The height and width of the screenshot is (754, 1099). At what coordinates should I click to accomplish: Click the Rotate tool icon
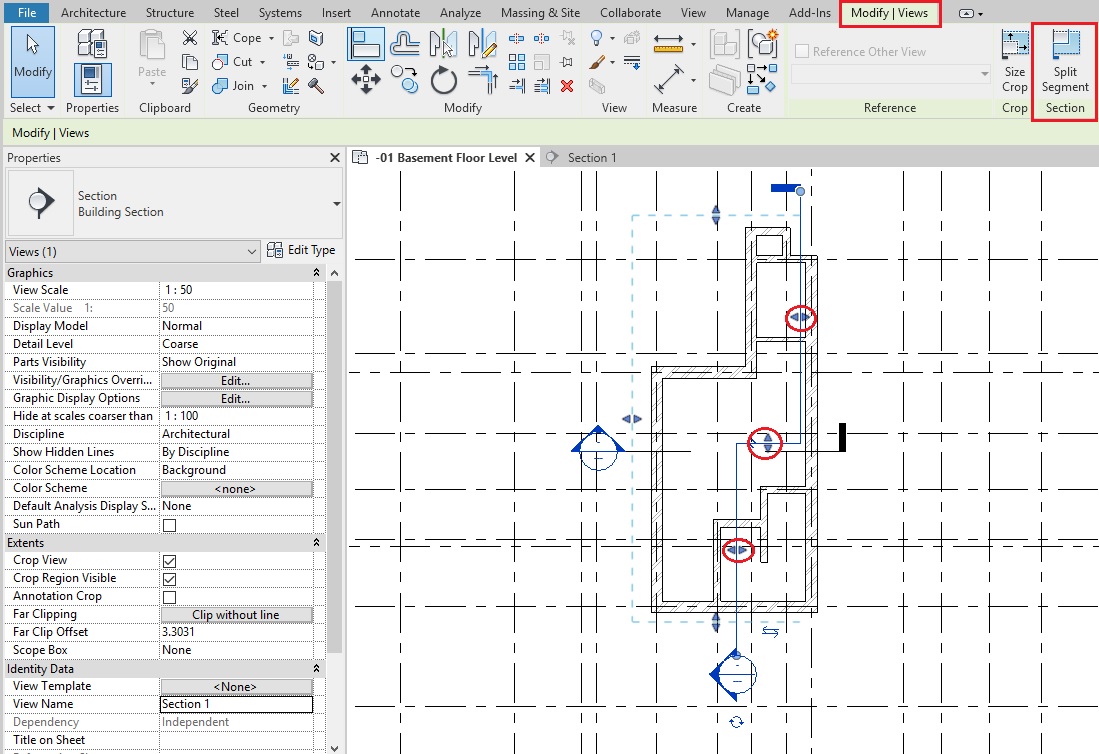pyautogui.click(x=443, y=79)
